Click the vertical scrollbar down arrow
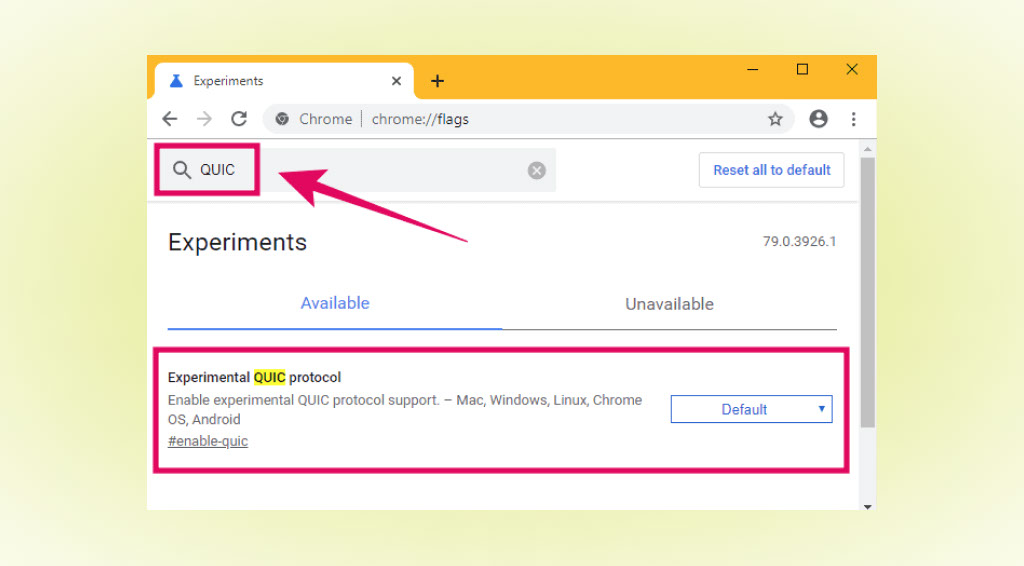Screen dimensions: 1024x566 [x=867, y=506]
